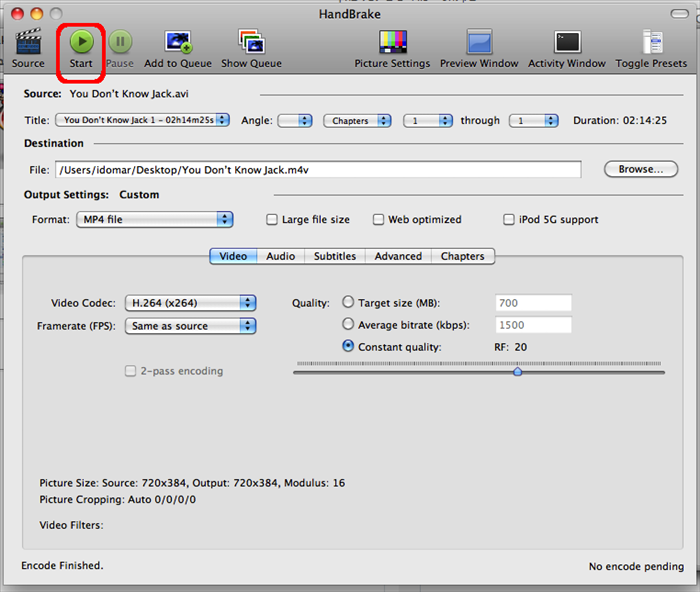
Task: Click the Browse... button
Action: pyautogui.click(x=641, y=169)
